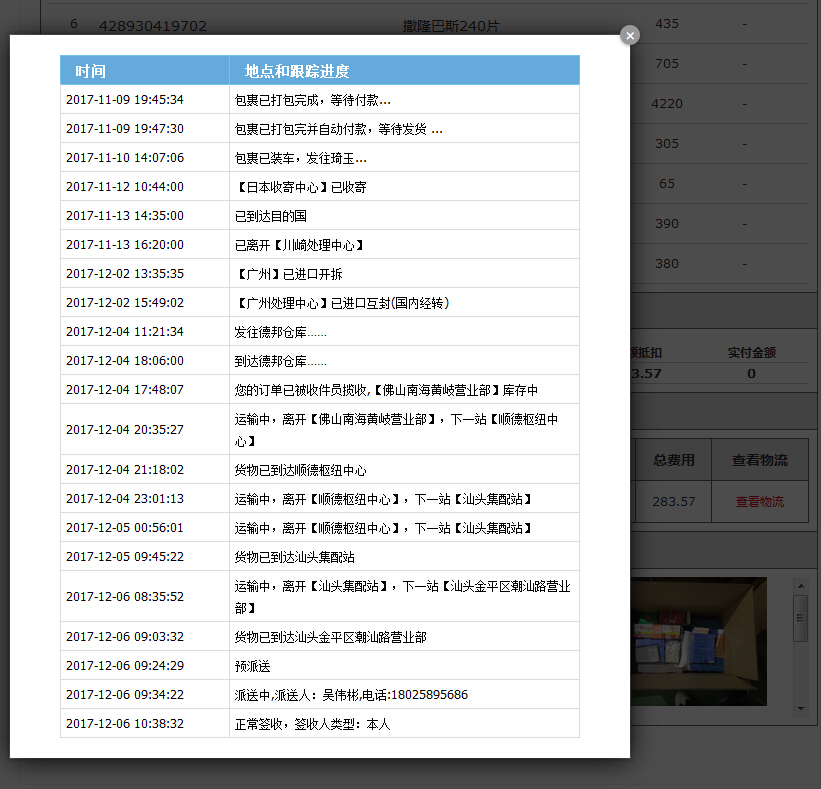The height and width of the screenshot is (789, 821).
Task: Click item name 撒隆巴斯240片 in background
Action: pyautogui.click(x=451, y=26)
